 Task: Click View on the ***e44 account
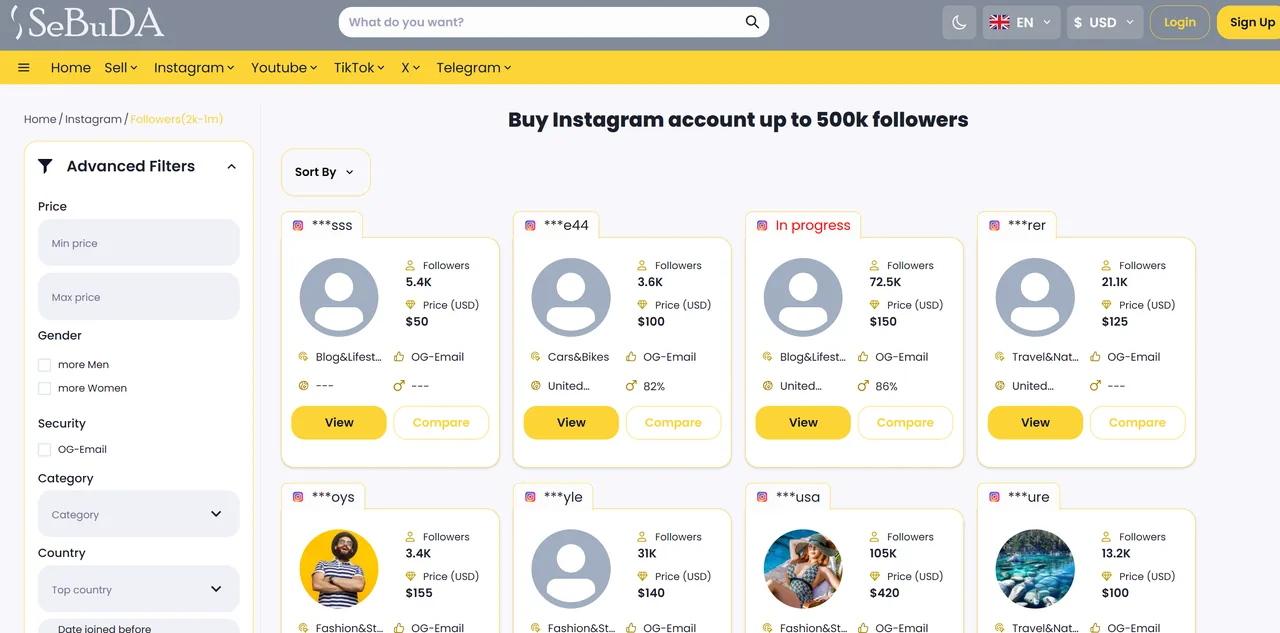[x=571, y=423]
